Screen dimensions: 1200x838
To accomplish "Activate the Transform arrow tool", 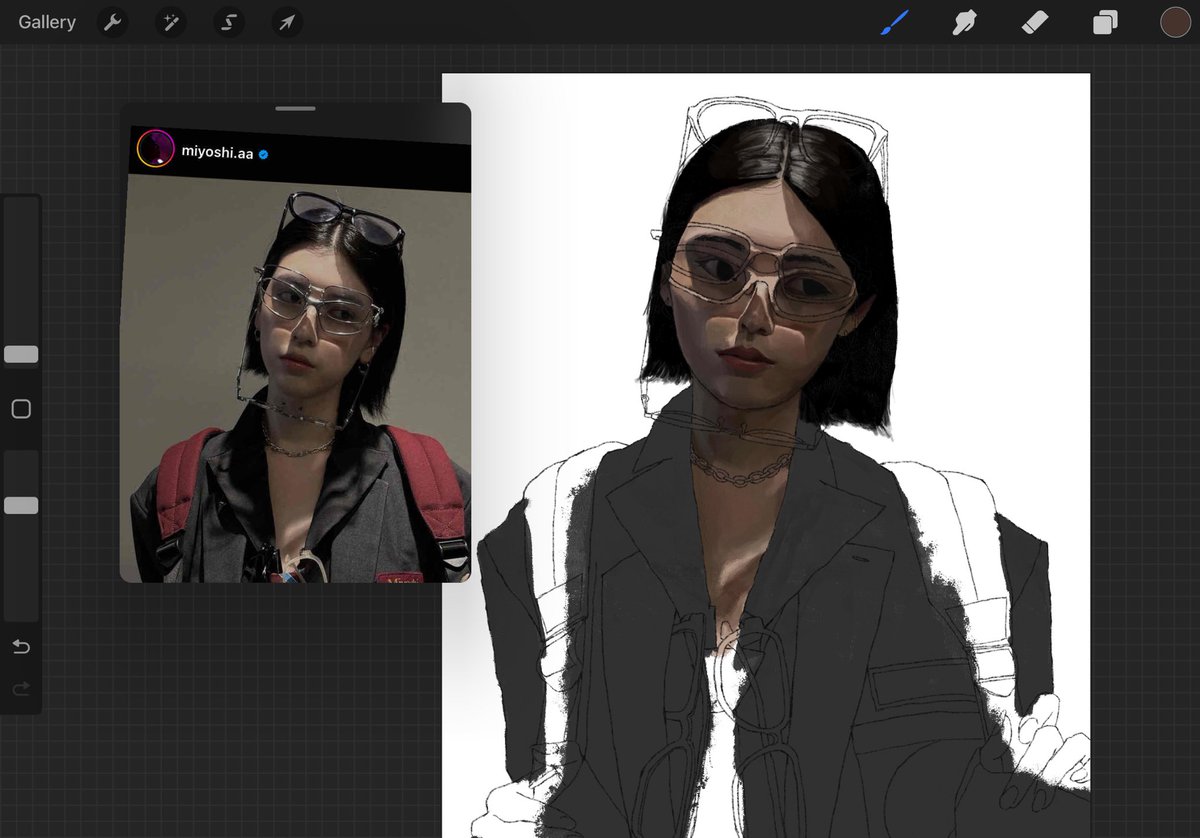I will [287, 22].
